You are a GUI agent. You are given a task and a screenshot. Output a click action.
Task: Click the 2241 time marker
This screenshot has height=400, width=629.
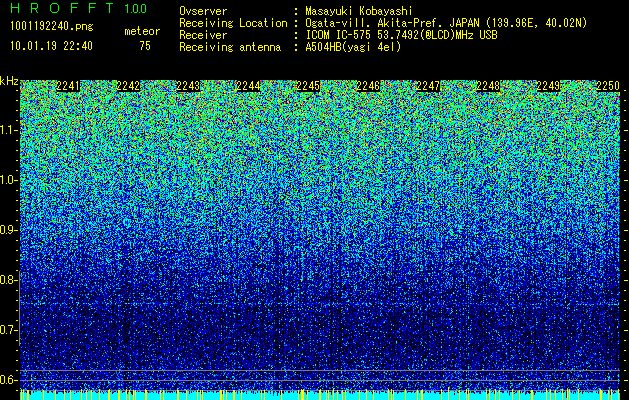point(68,86)
